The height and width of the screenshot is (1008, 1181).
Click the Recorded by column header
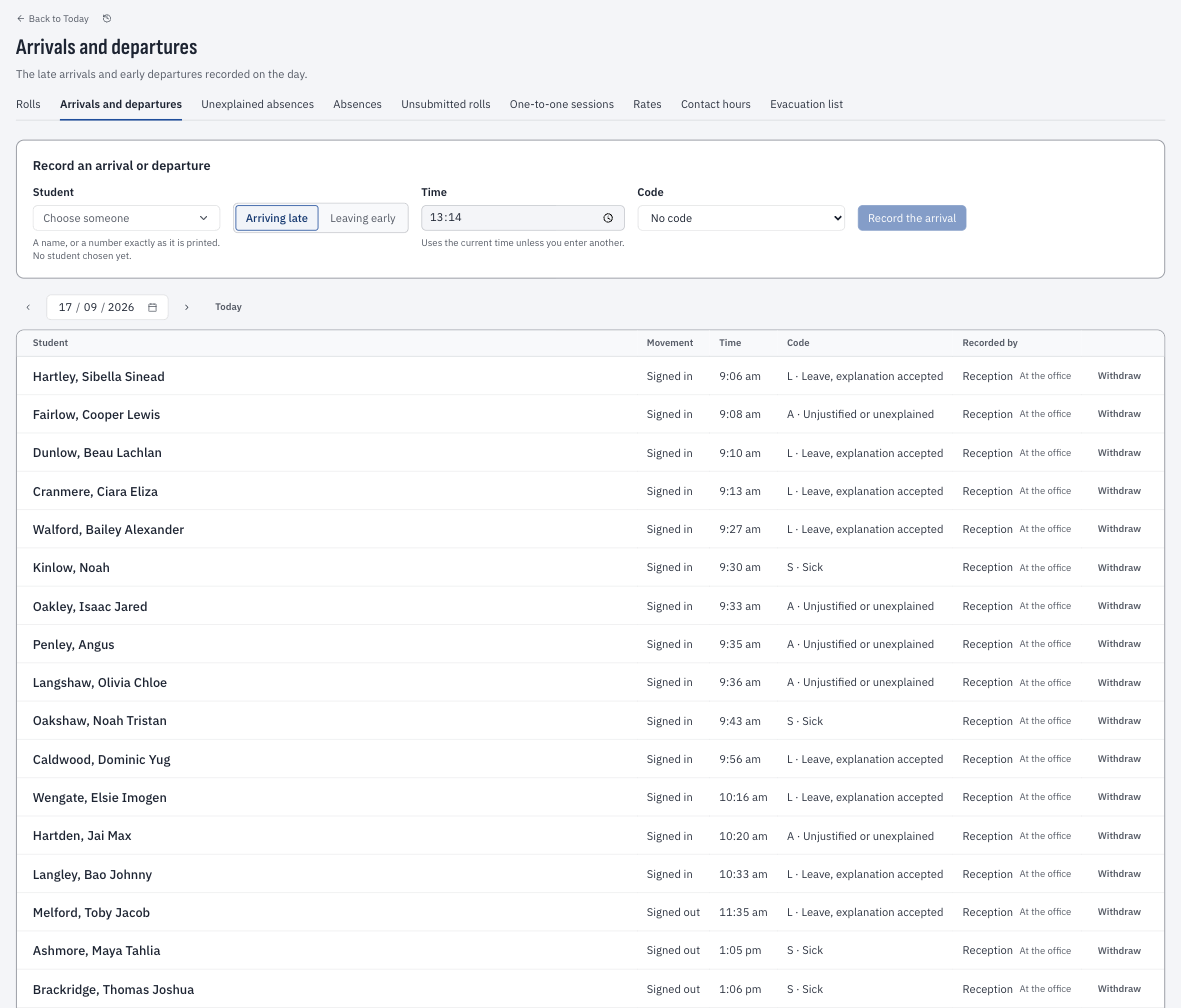coord(990,343)
